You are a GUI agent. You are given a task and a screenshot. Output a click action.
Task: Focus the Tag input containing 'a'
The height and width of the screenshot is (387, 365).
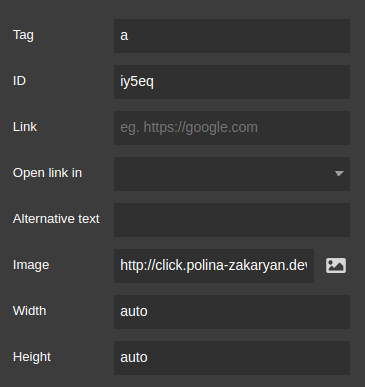[232, 36]
